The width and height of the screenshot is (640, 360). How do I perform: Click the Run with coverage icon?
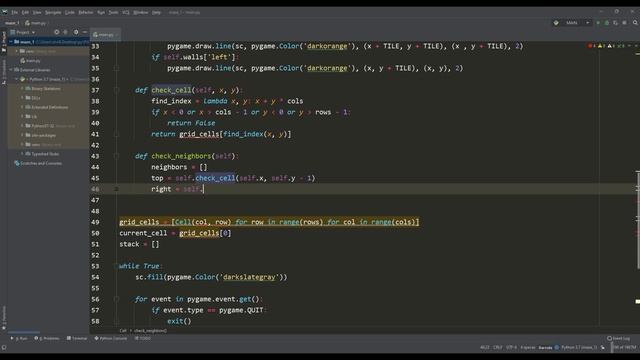[x=616, y=23]
